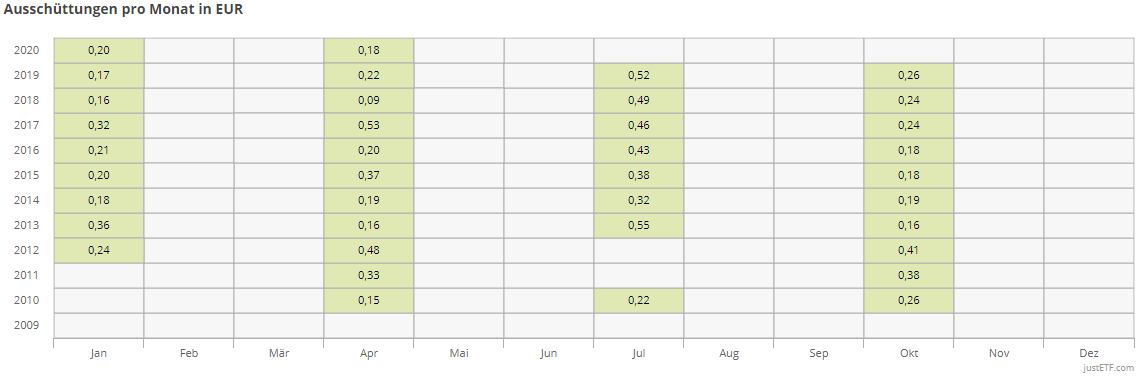Click the 2010 July cell showing 0,22

pos(639,300)
